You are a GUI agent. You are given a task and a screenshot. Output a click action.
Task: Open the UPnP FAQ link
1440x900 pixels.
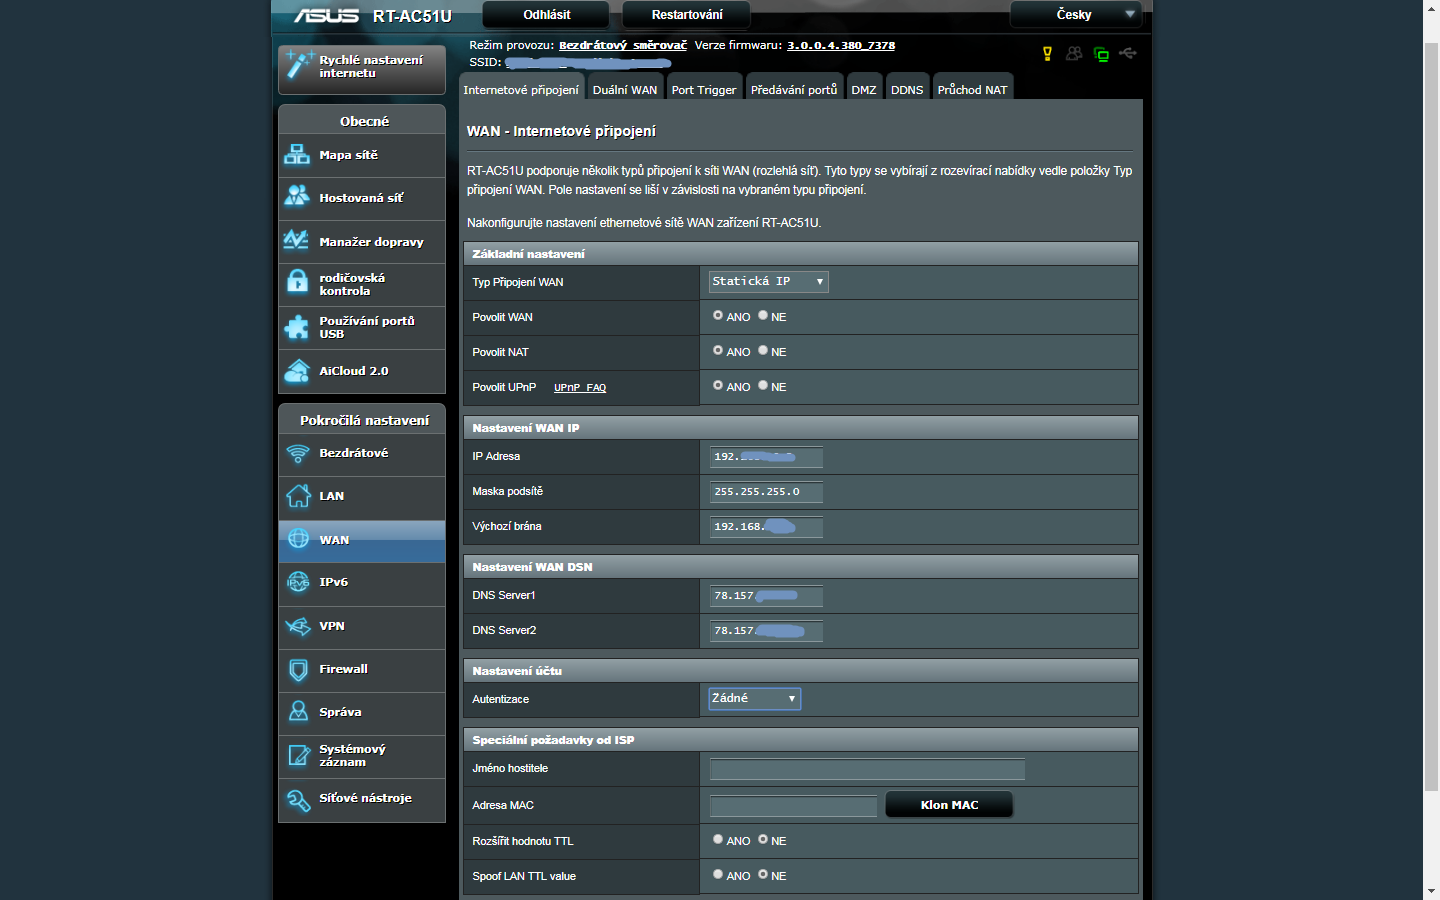(x=580, y=388)
